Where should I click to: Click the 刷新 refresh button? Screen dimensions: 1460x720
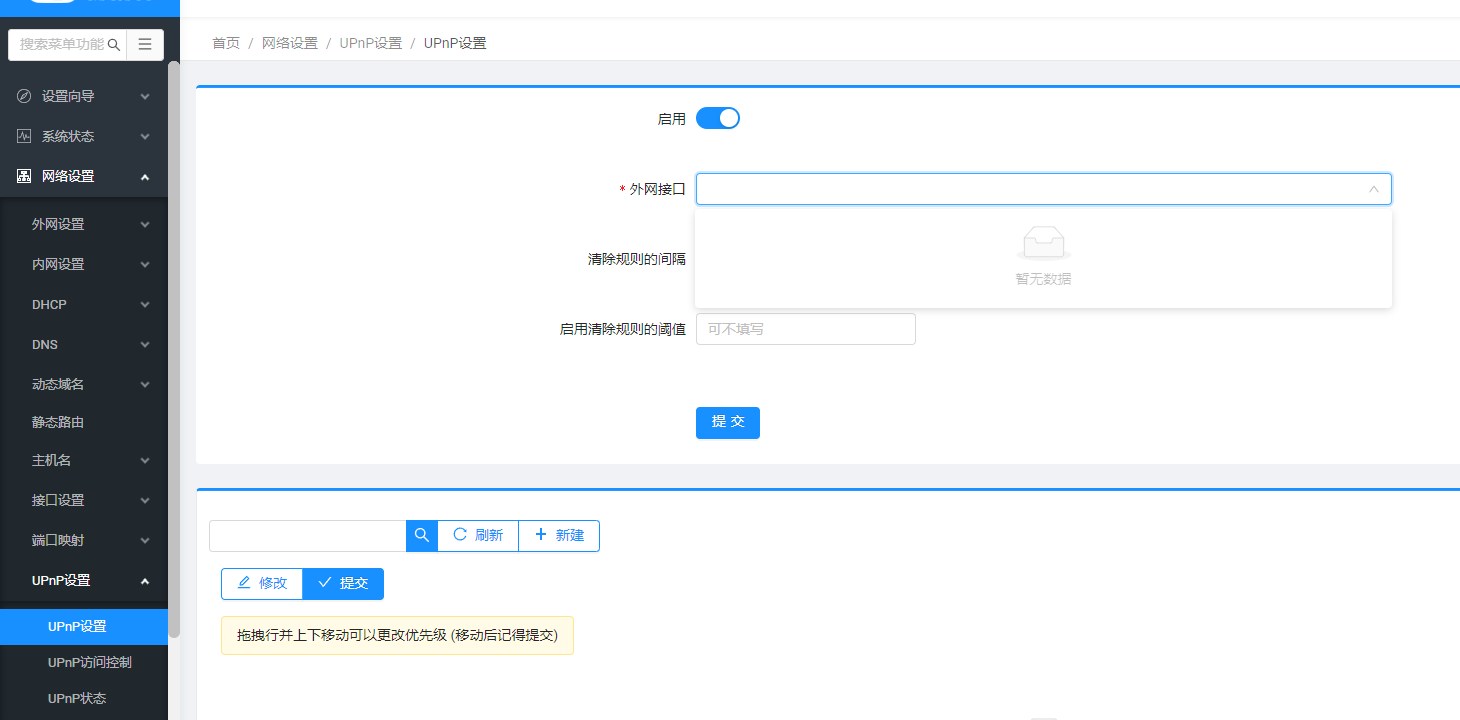(478, 535)
